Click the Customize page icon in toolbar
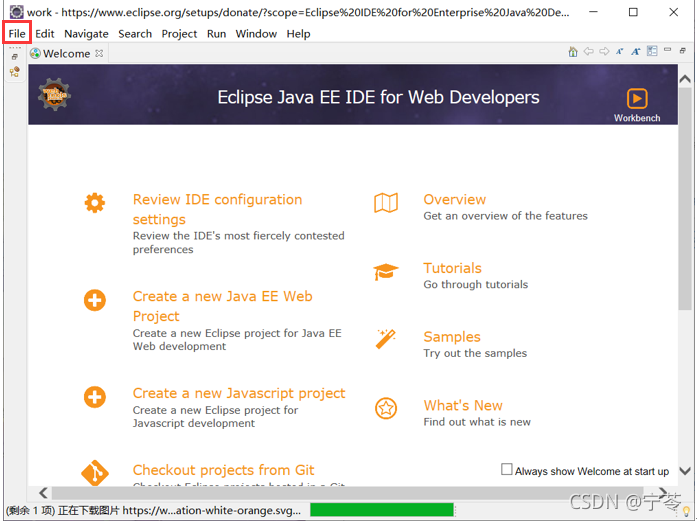Image resolution: width=697 pixels, height=521 pixels. click(x=652, y=51)
